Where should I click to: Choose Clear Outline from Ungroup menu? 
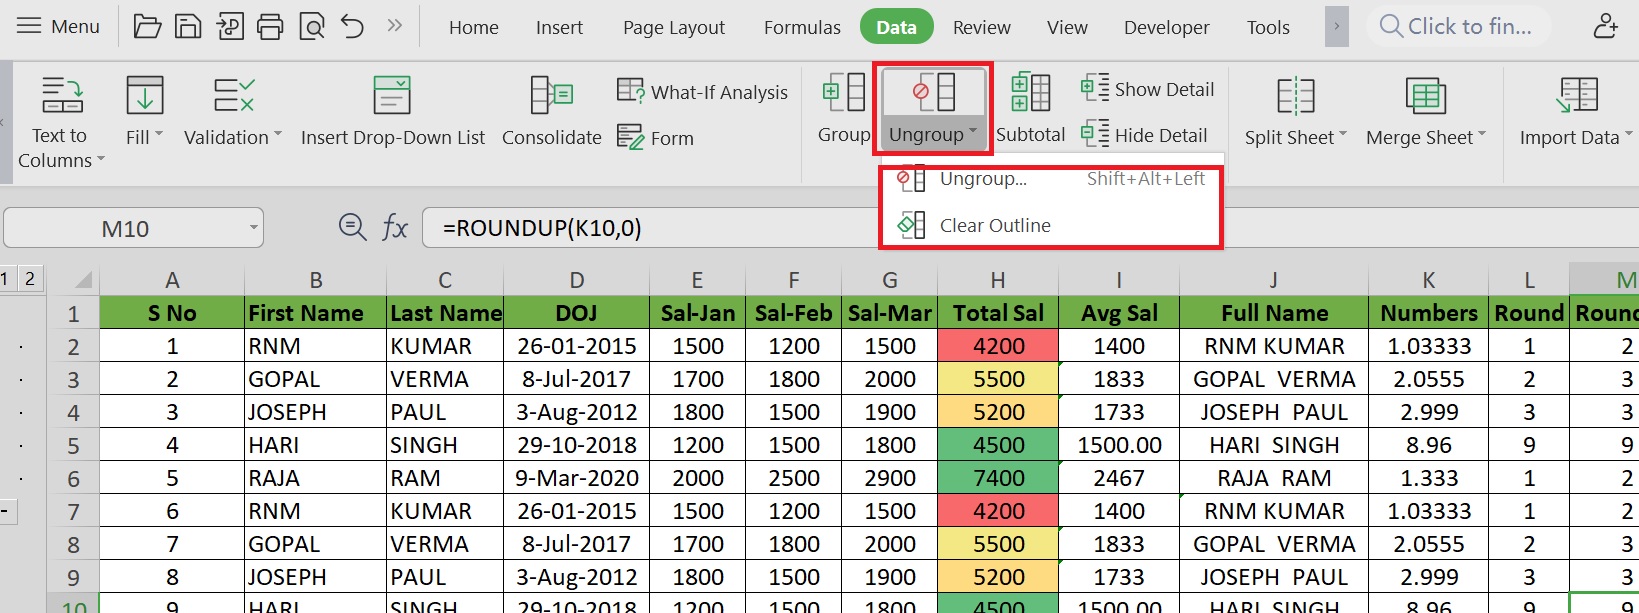tap(994, 226)
